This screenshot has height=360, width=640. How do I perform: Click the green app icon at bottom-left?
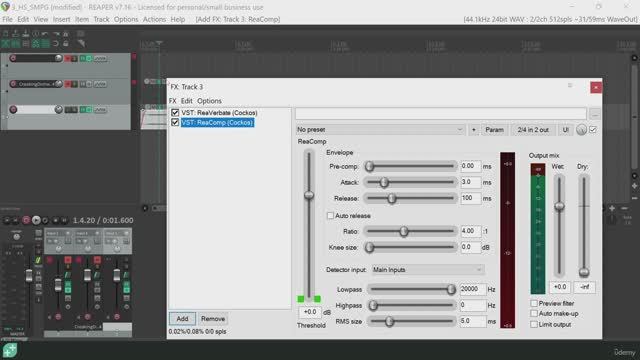[10, 350]
